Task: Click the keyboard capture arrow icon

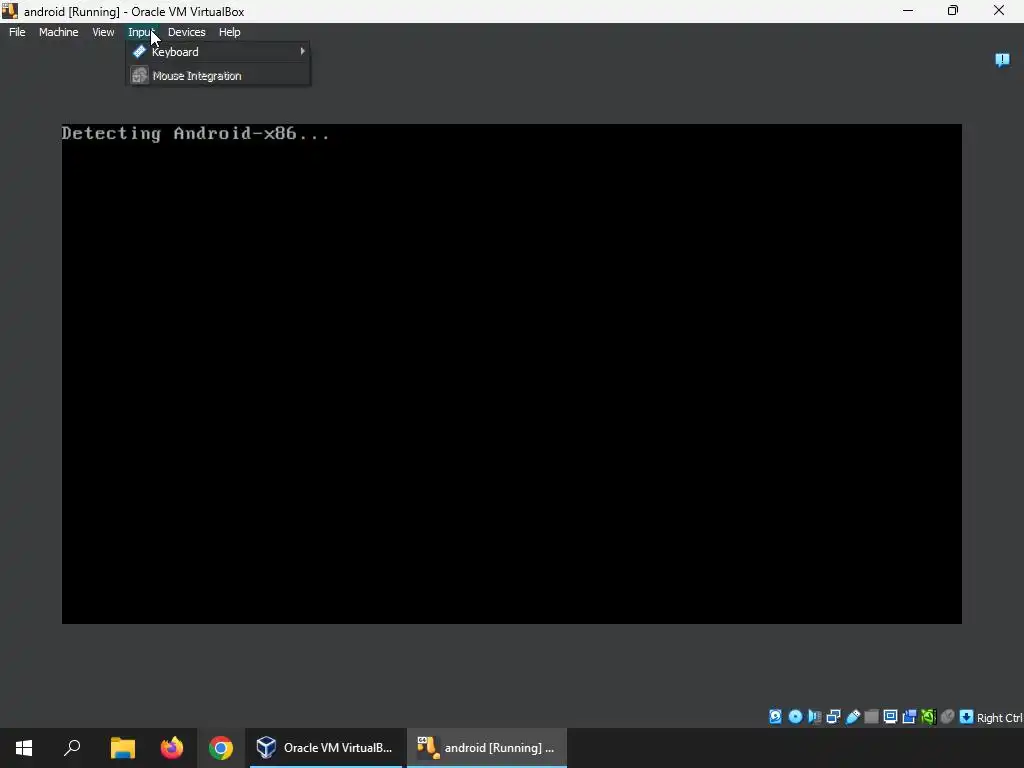Action: [966, 717]
